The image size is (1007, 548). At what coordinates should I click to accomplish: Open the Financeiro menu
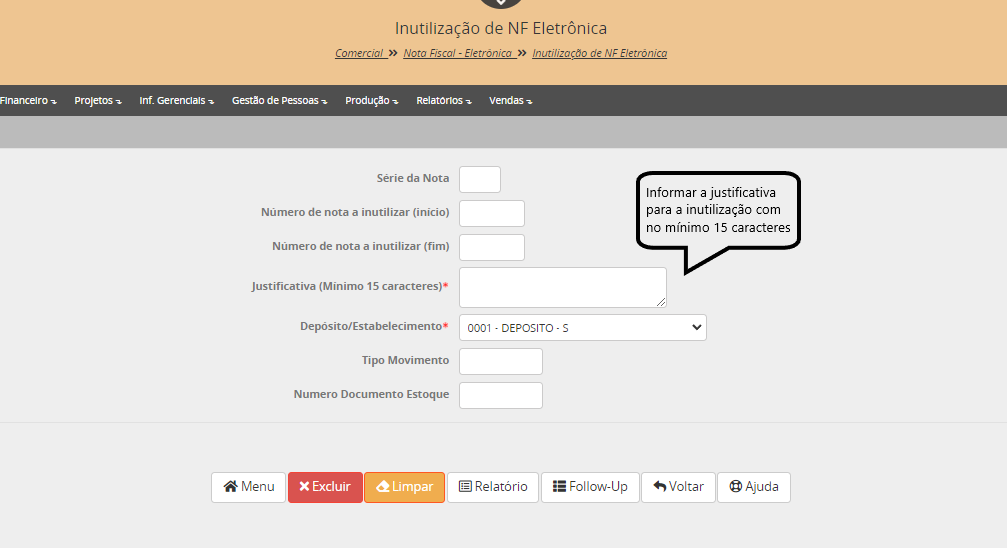click(x=27, y=101)
